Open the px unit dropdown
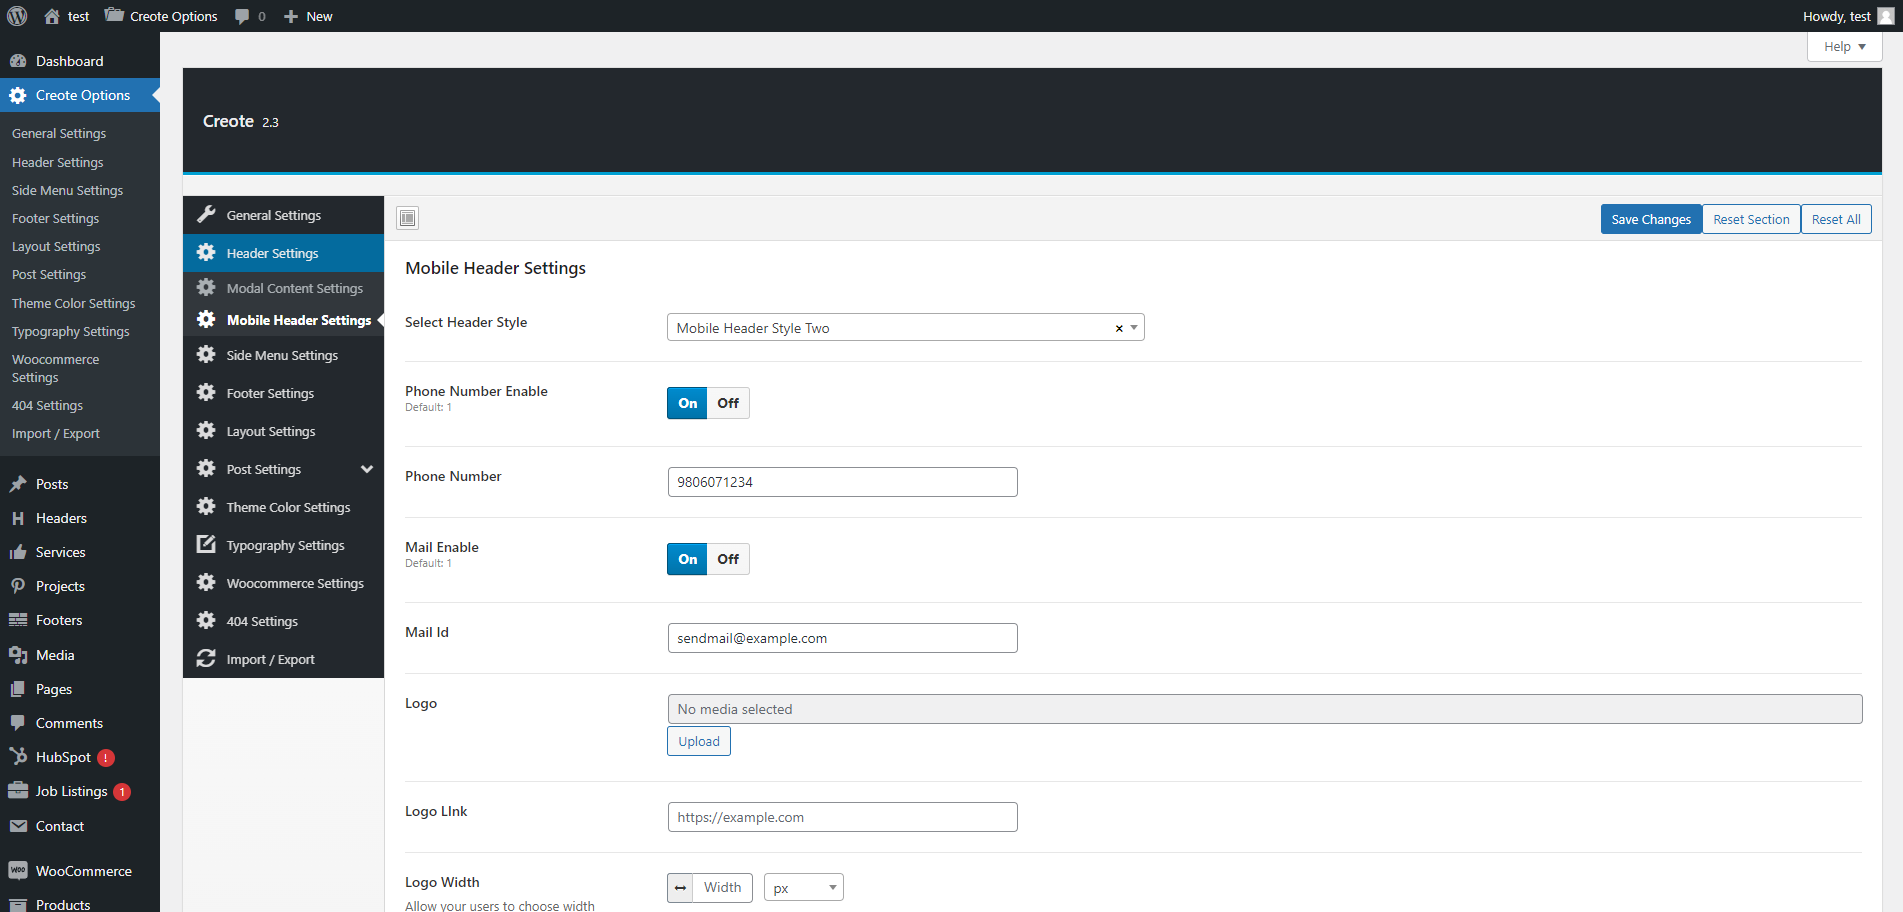 (x=803, y=887)
